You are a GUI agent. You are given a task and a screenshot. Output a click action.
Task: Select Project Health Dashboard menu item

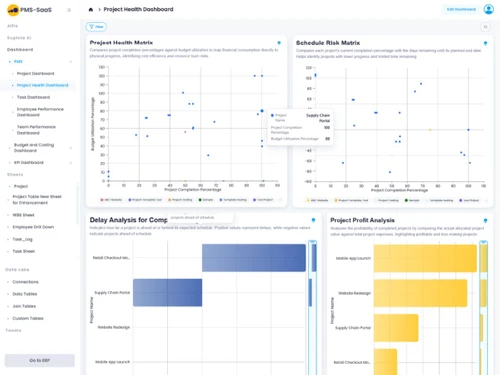[42, 85]
